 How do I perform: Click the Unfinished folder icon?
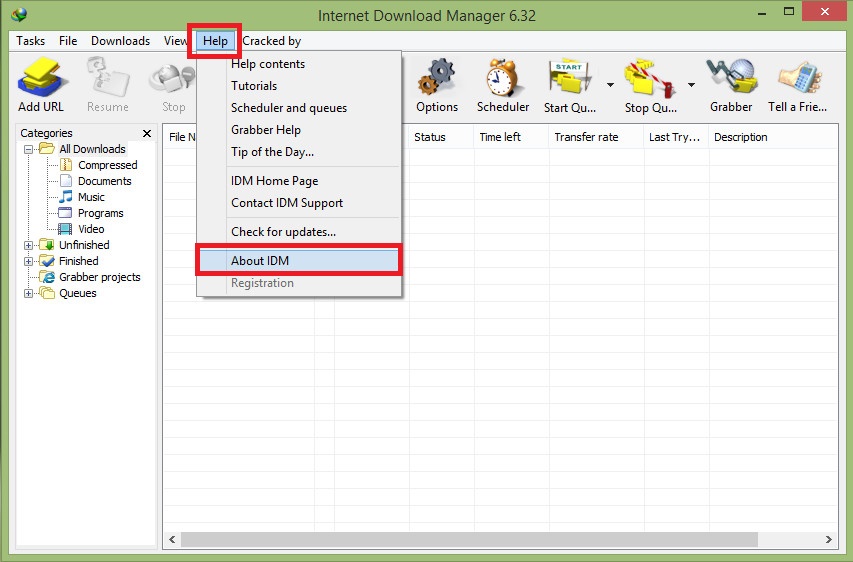point(47,245)
